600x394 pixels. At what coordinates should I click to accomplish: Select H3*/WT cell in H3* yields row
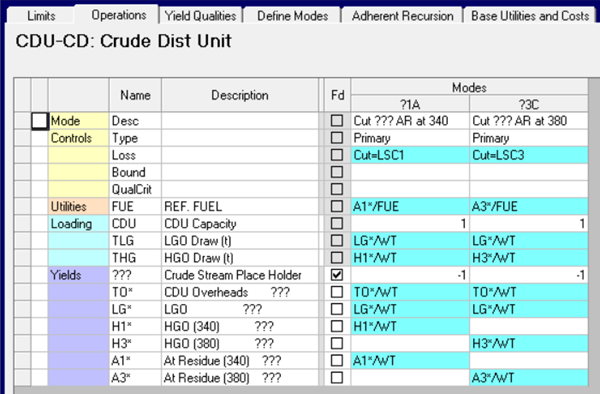coord(529,343)
